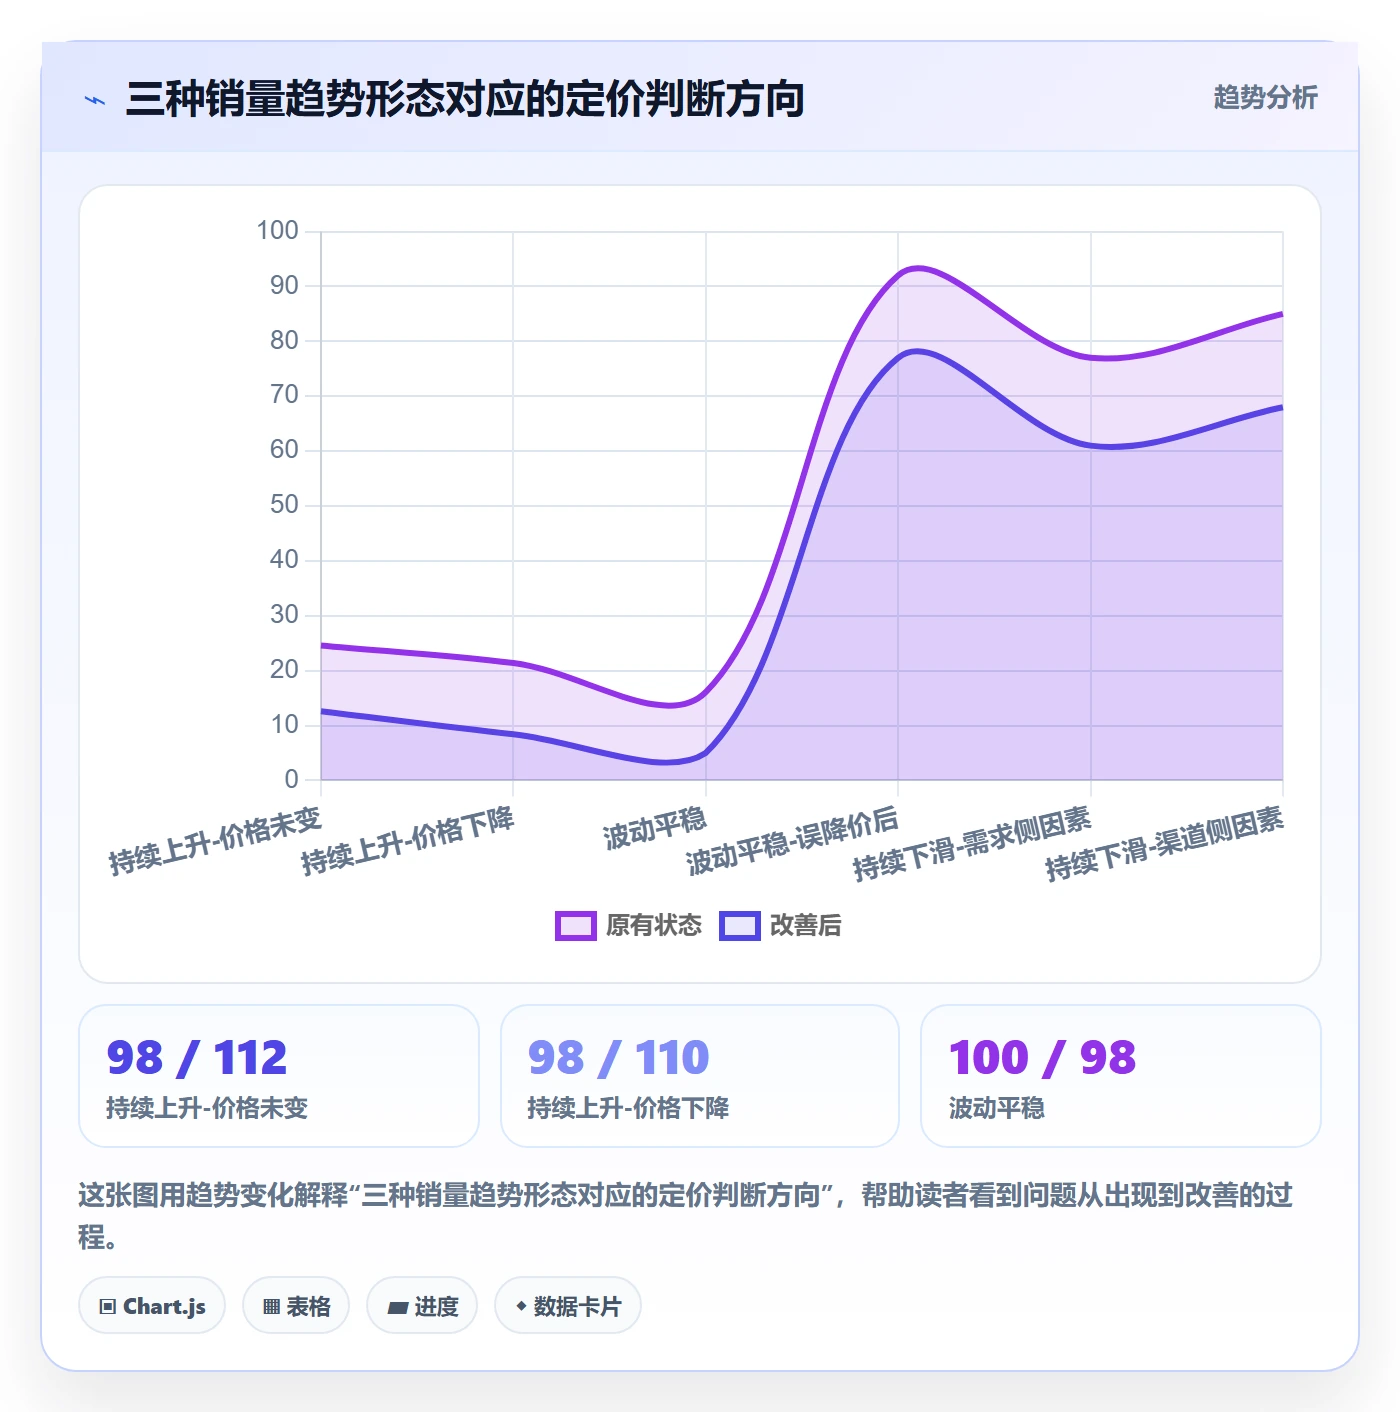The image size is (1400, 1412).
Task: Select the 进度 tag
Action: coord(422,1306)
